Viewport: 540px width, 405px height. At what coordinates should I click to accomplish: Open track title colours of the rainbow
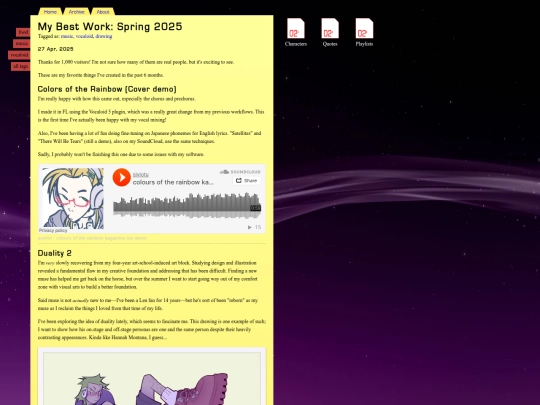(173, 182)
